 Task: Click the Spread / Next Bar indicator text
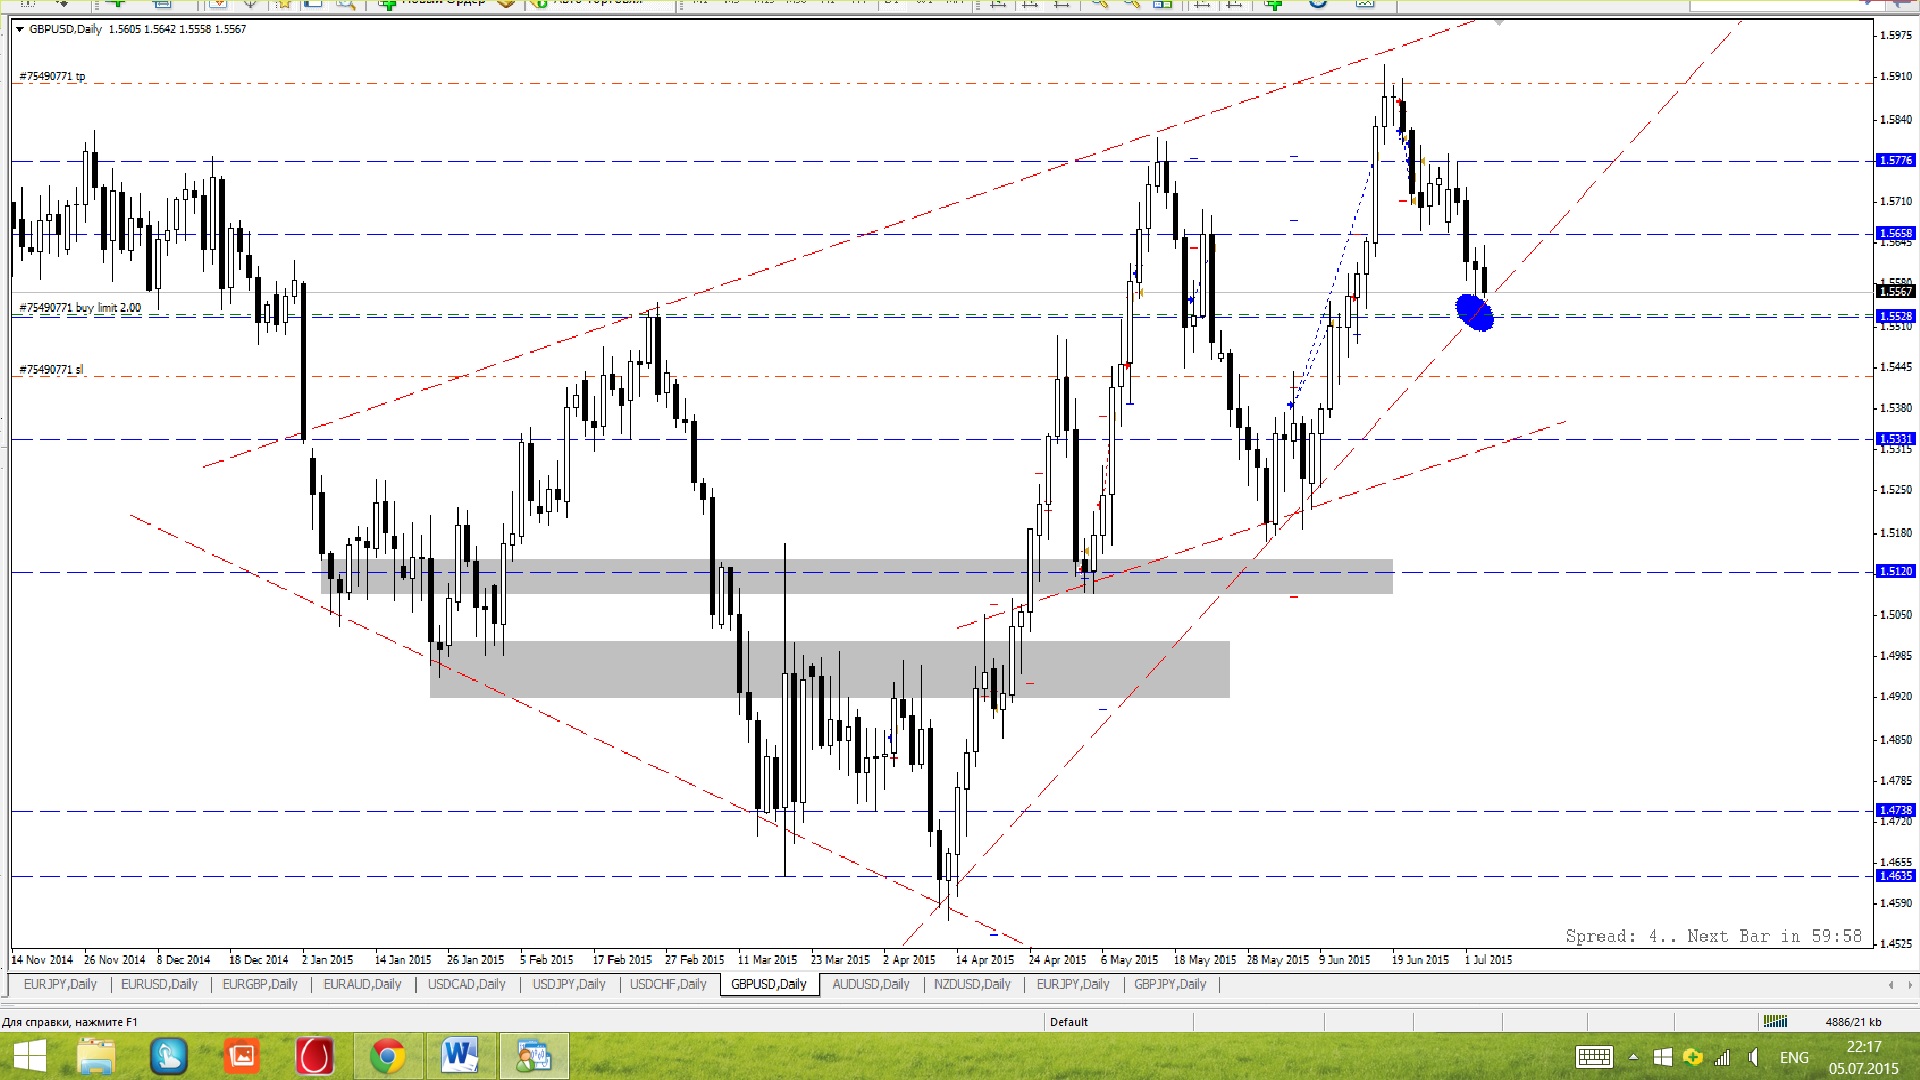[x=1713, y=936]
